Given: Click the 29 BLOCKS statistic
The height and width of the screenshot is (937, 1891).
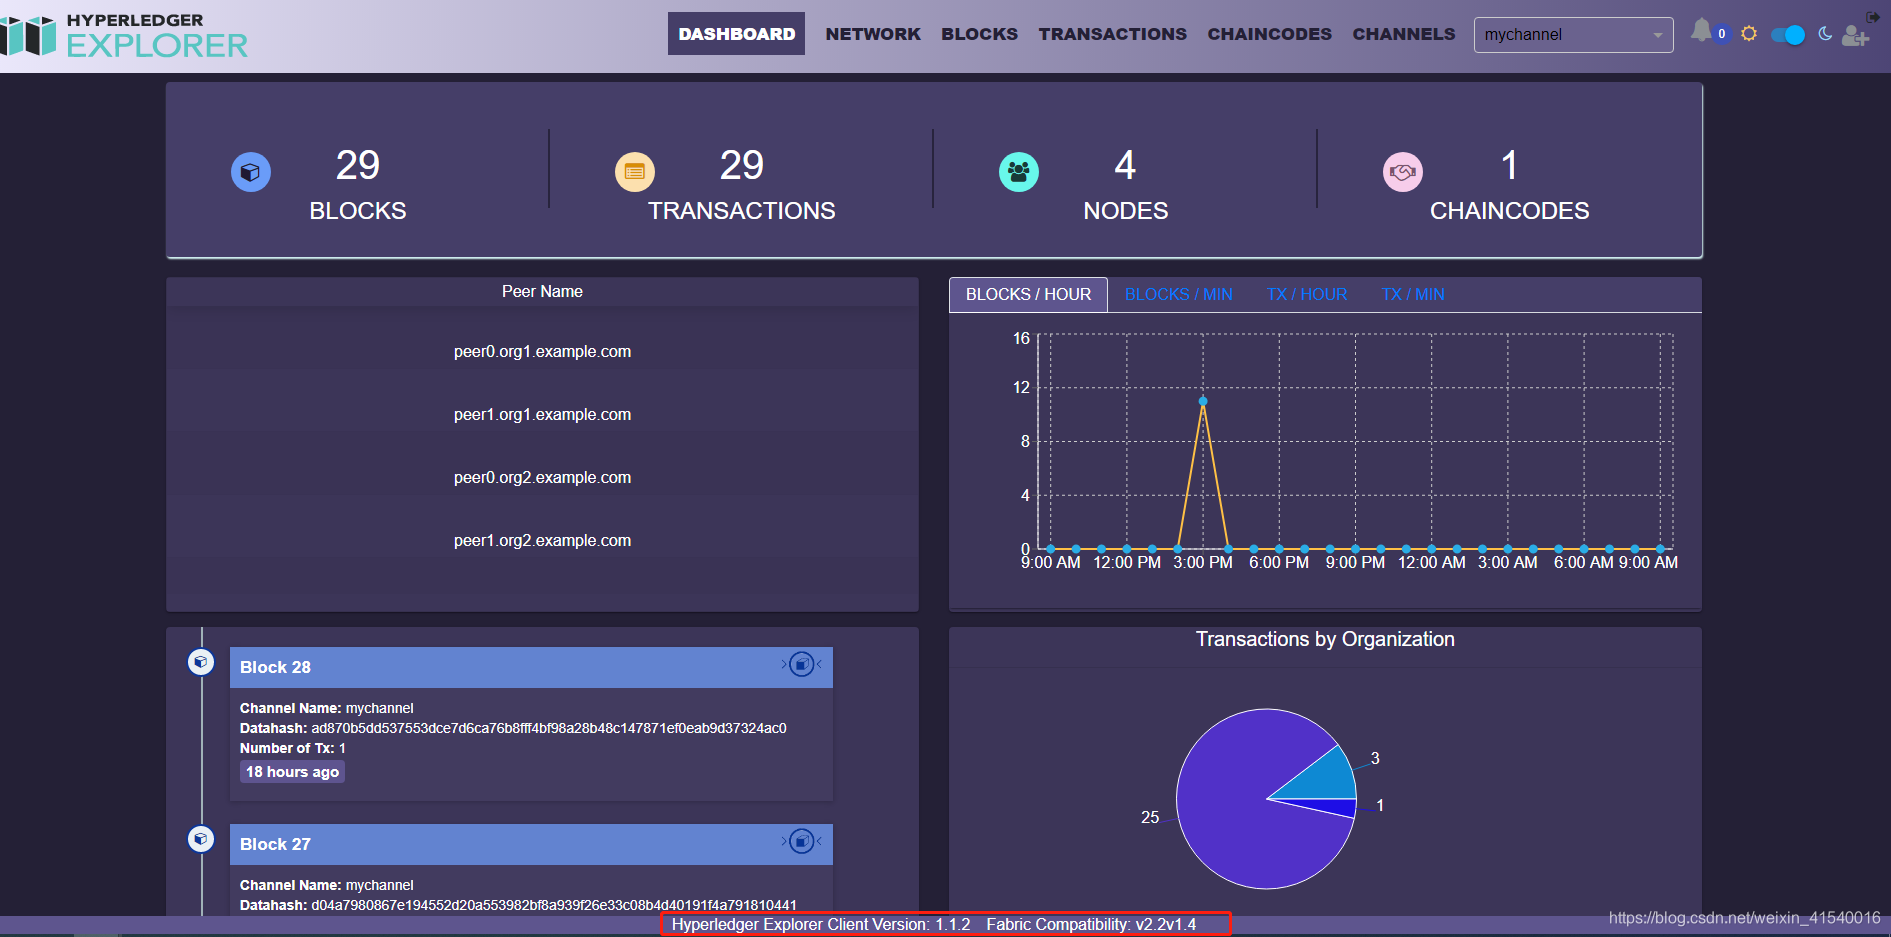Looking at the screenshot, I should pyautogui.click(x=358, y=185).
